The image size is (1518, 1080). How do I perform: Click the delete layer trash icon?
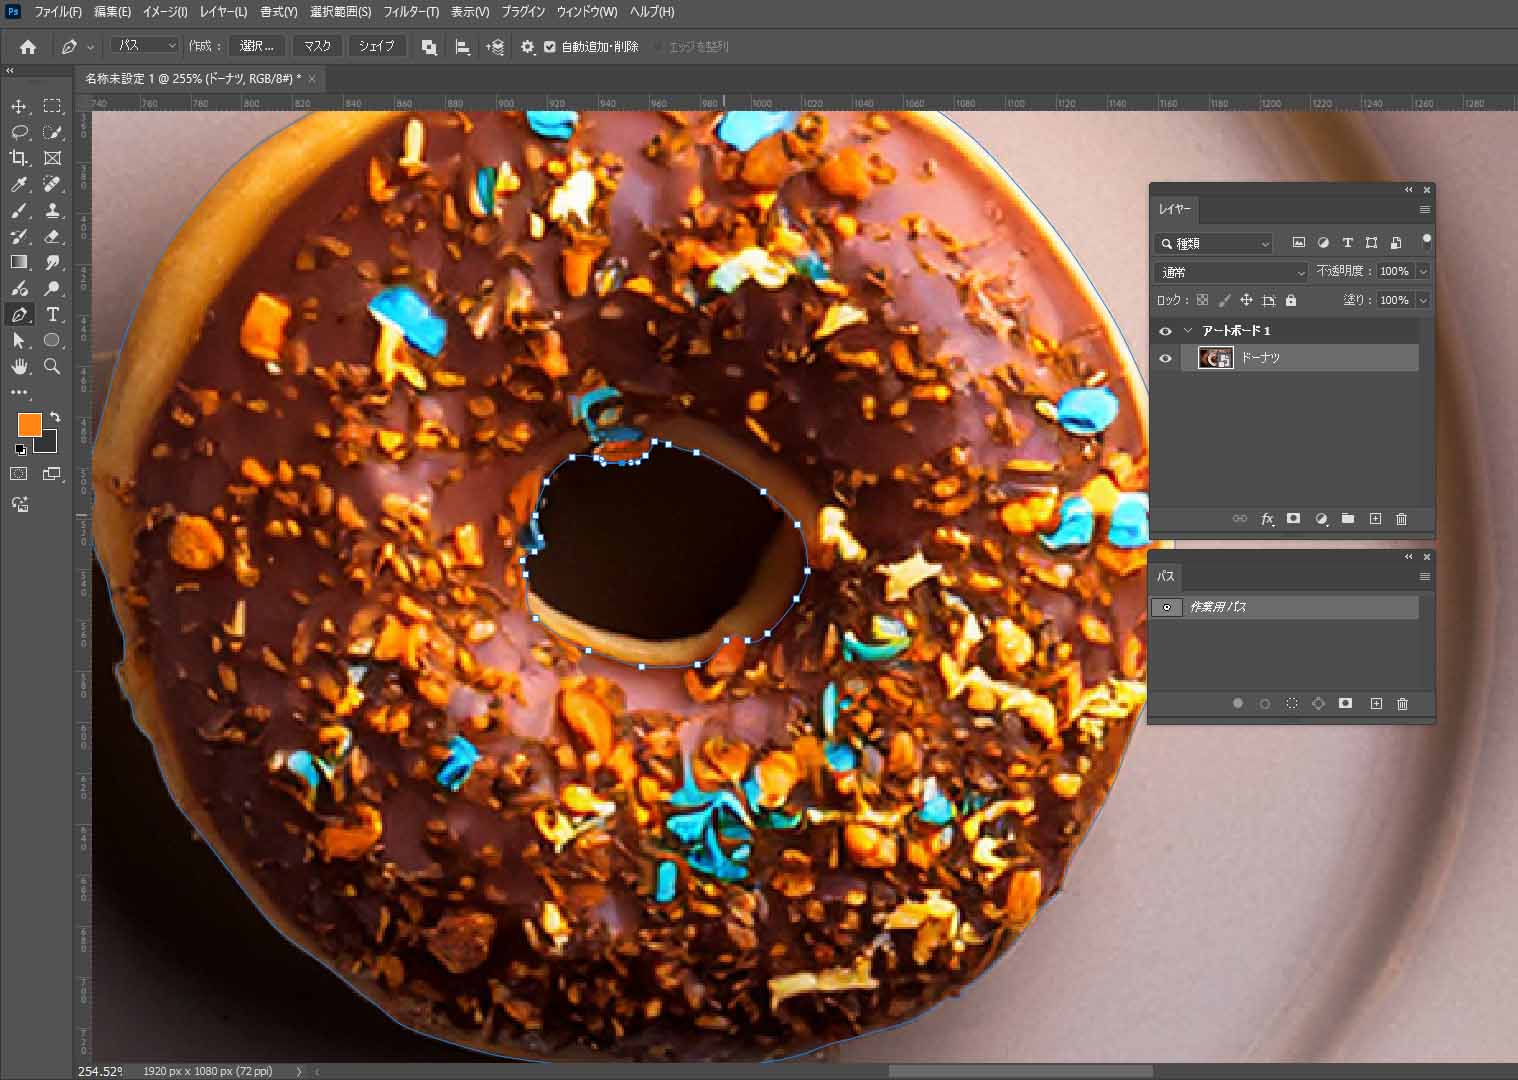click(x=1401, y=519)
